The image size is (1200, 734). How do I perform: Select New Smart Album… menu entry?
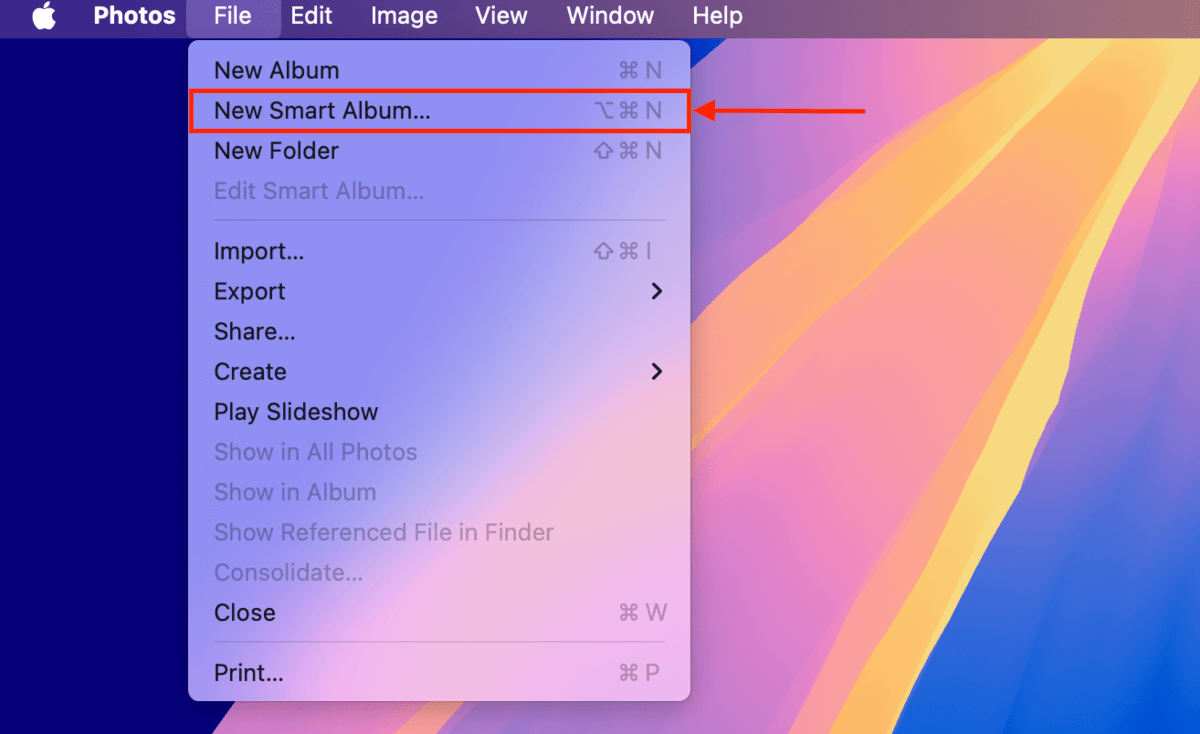click(322, 111)
